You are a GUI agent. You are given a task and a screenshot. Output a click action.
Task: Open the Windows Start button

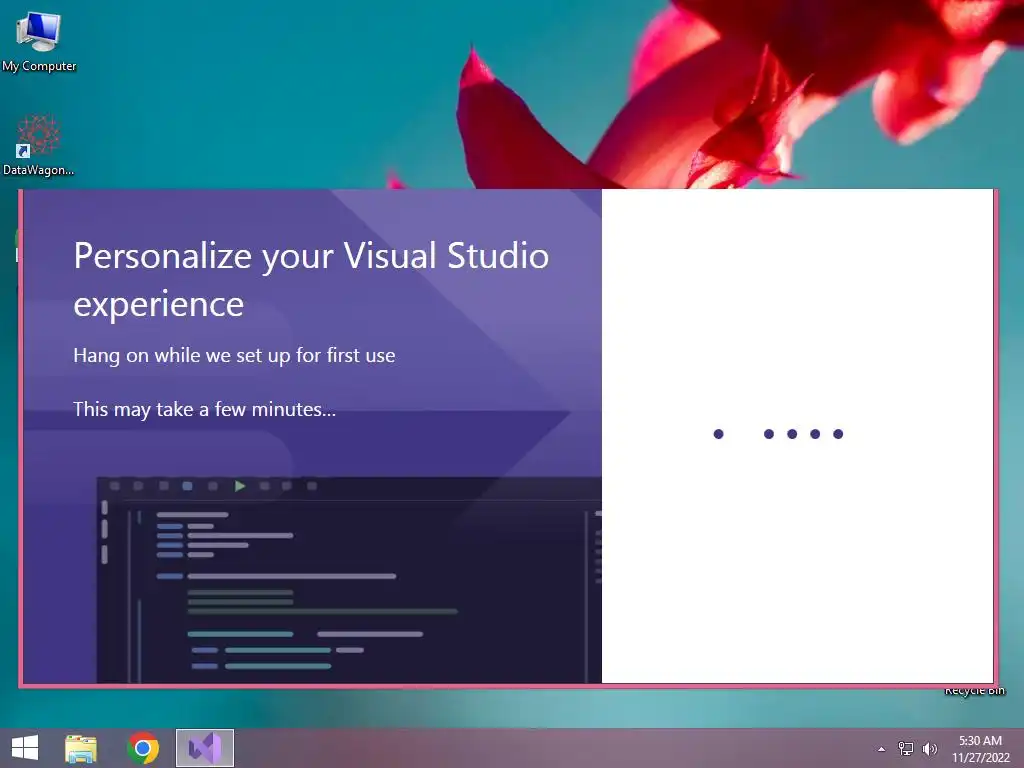[x=25, y=748]
